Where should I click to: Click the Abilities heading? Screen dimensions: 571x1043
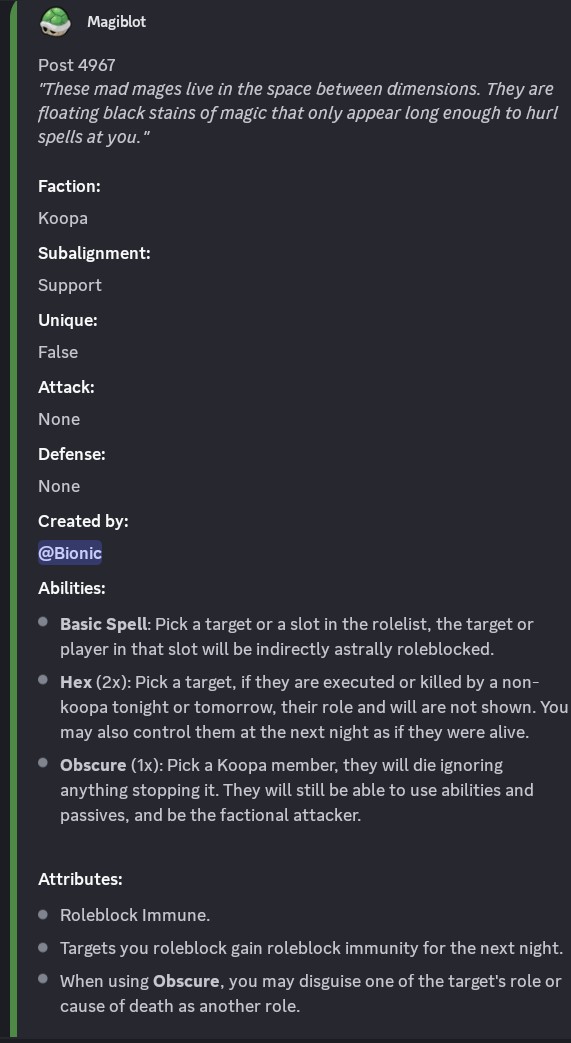72,588
